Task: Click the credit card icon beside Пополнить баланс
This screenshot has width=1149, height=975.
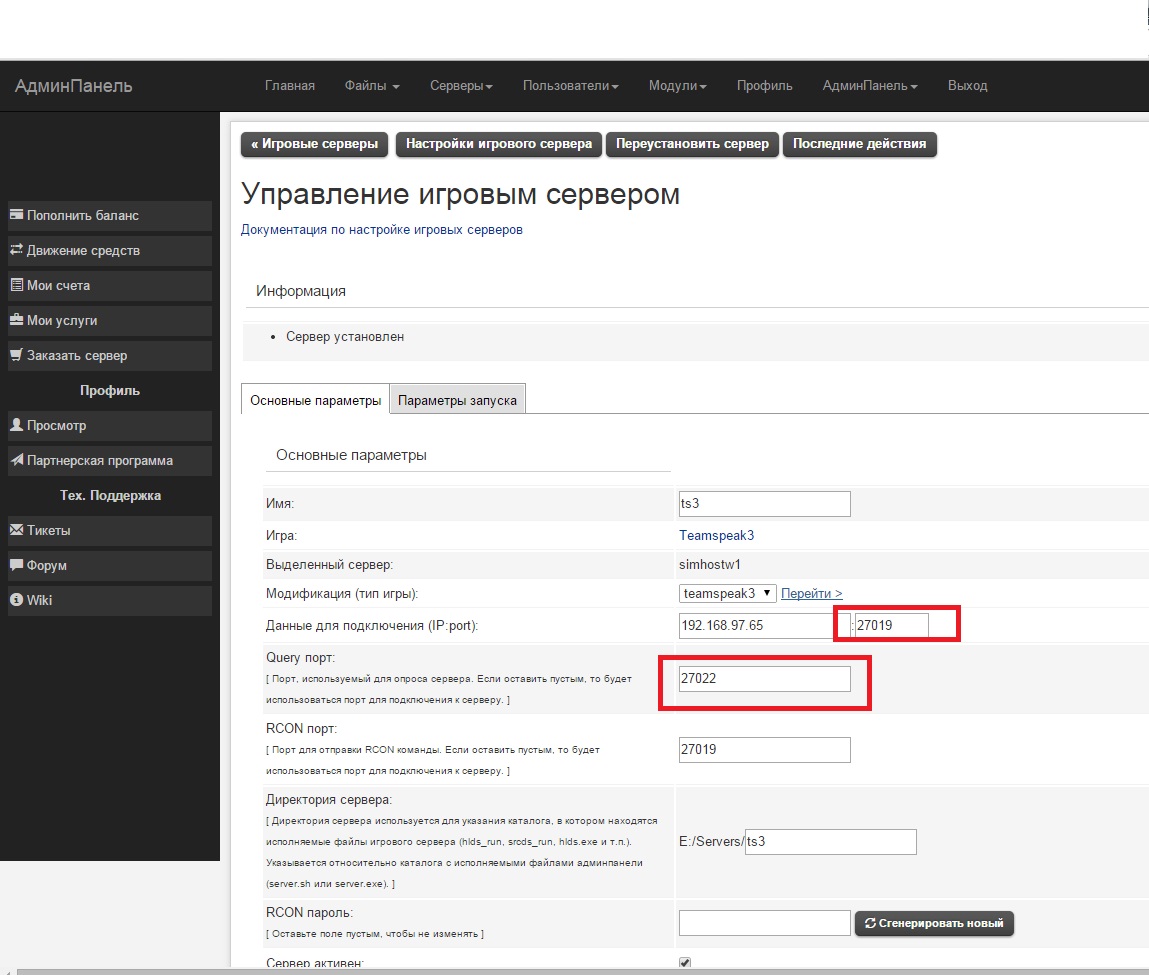Action: click(x=16, y=215)
